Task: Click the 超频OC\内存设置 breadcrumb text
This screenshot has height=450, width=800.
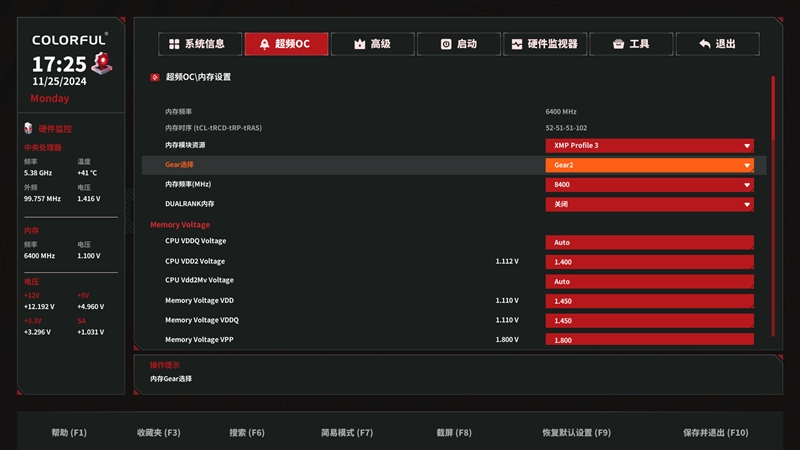Action: (x=198, y=77)
